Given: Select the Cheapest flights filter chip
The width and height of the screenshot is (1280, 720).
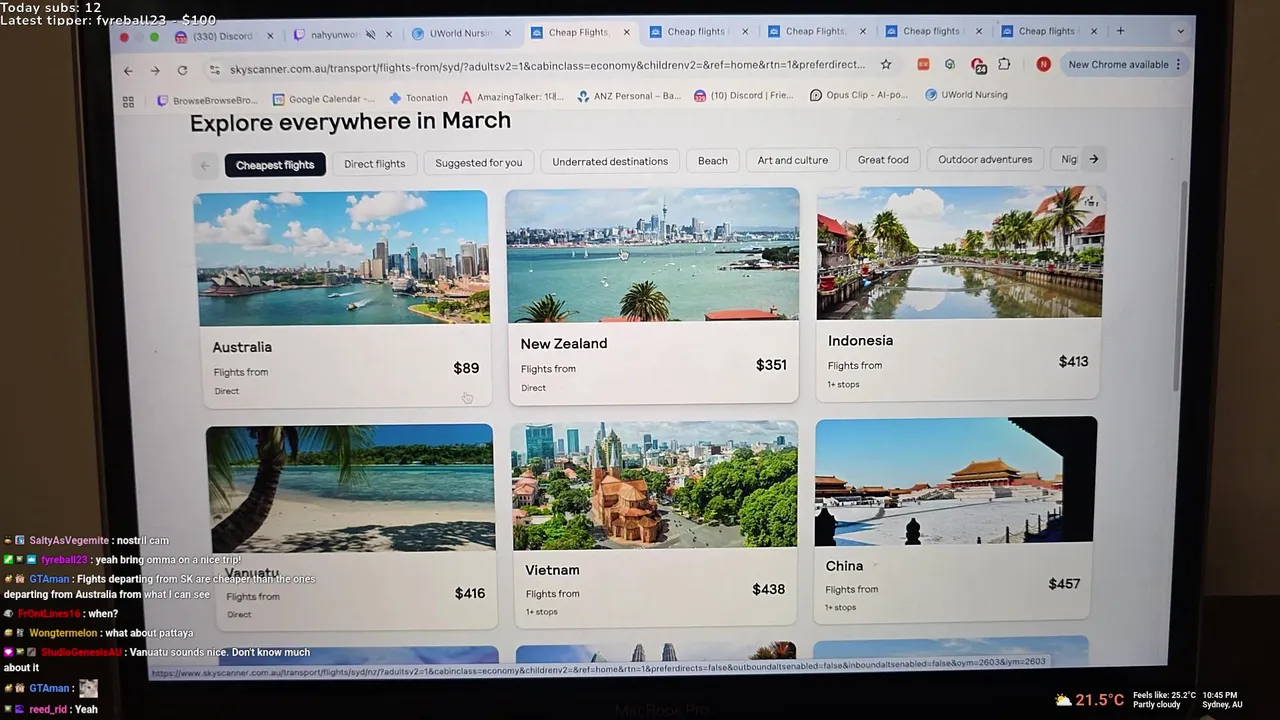Looking at the screenshot, I should [275, 165].
